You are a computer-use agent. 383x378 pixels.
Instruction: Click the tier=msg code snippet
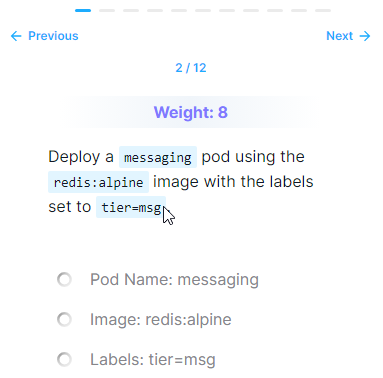click(x=131, y=207)
